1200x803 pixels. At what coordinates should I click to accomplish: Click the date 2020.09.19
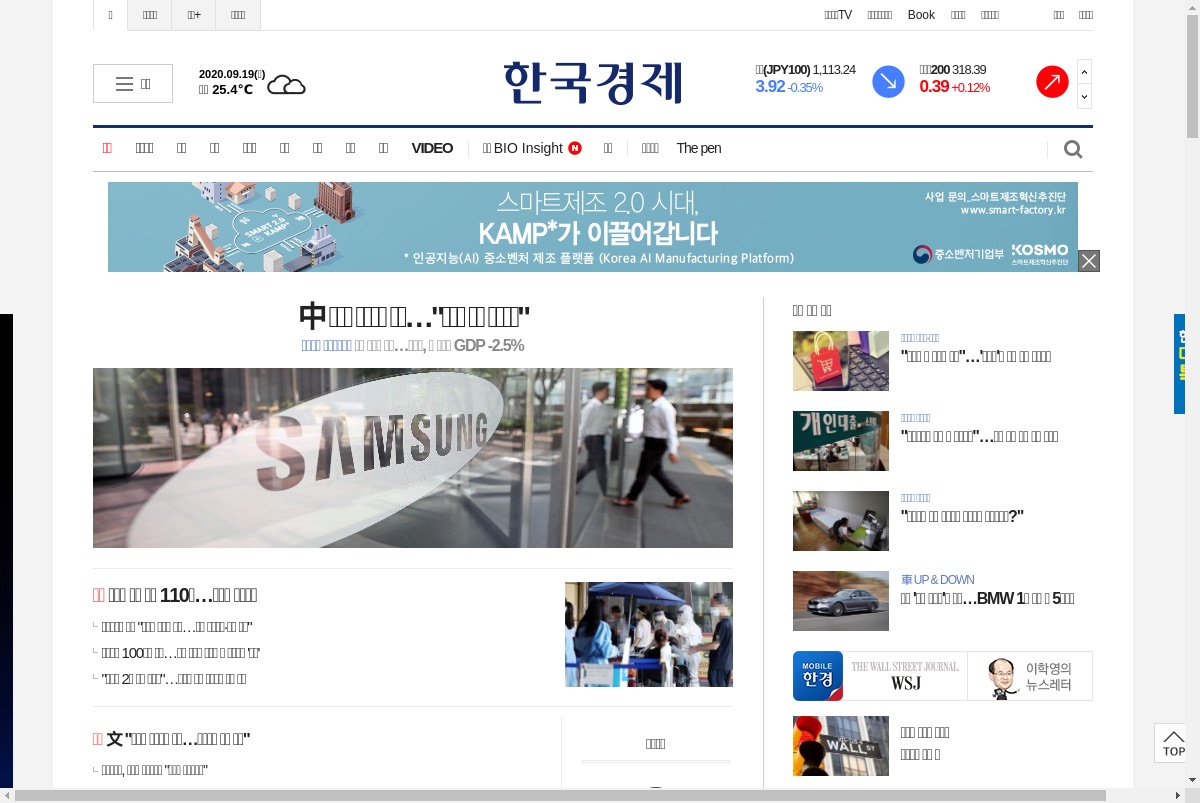(232, 74)
